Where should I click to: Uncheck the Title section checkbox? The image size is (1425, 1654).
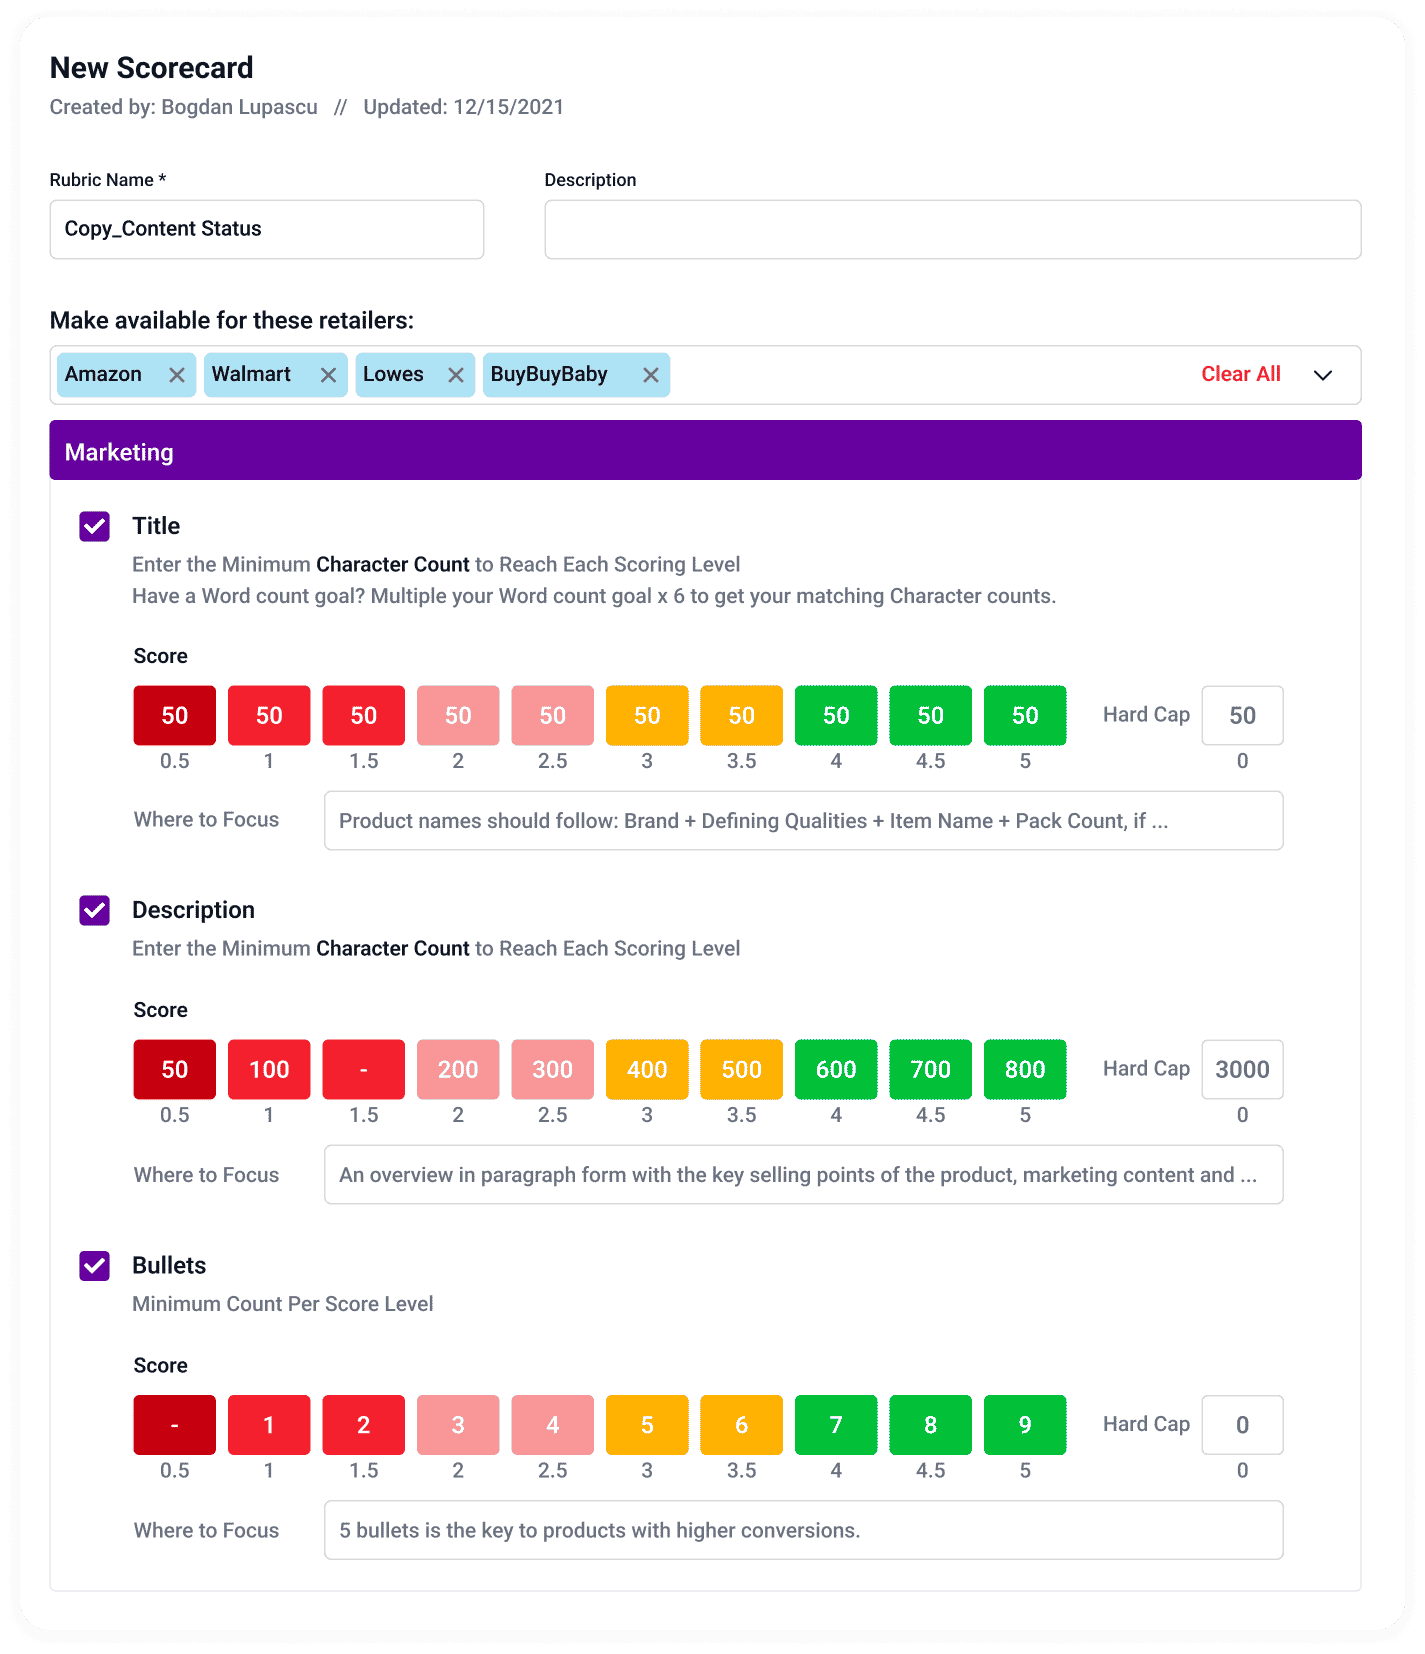94,526
